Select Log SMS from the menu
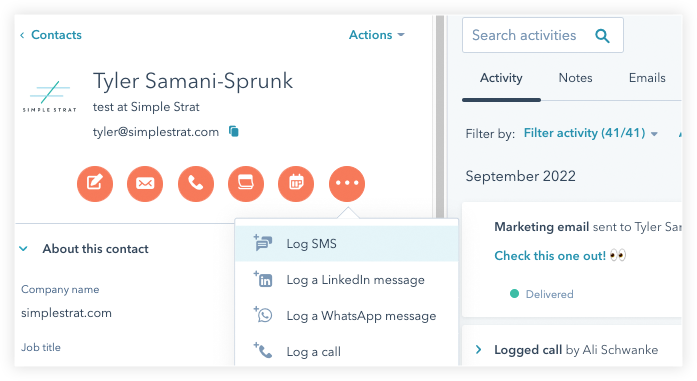Viewport: 697px width, 381px height. tap(346, 244)
